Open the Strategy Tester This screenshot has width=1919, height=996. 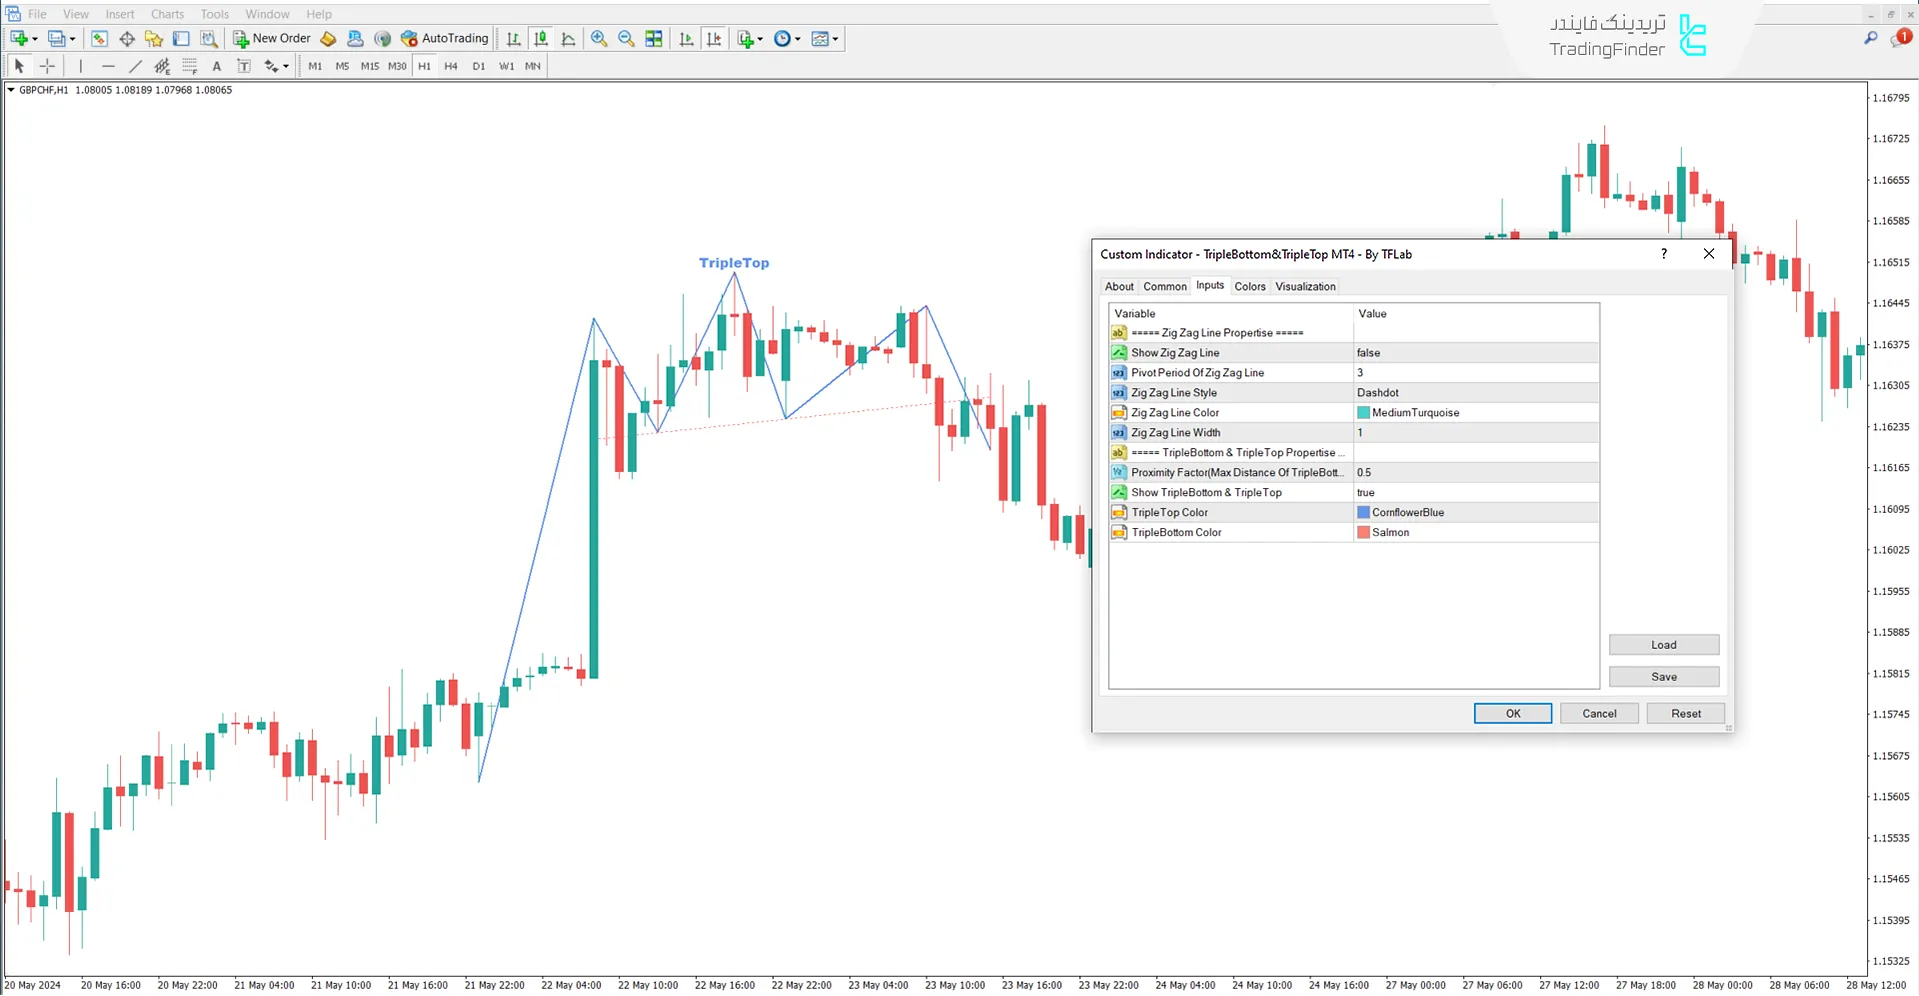tap(209, 38)
